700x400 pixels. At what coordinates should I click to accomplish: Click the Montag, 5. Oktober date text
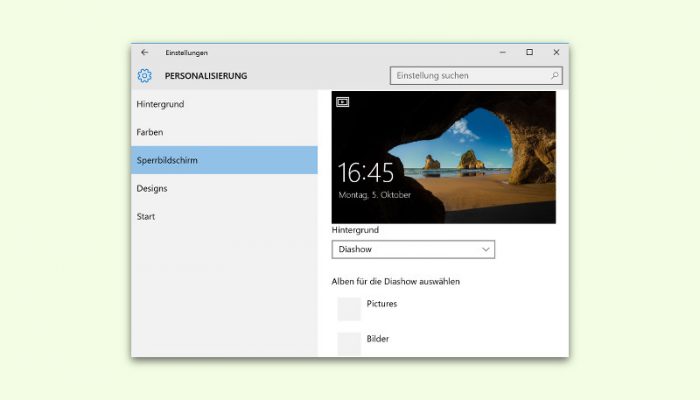[375, 195]
